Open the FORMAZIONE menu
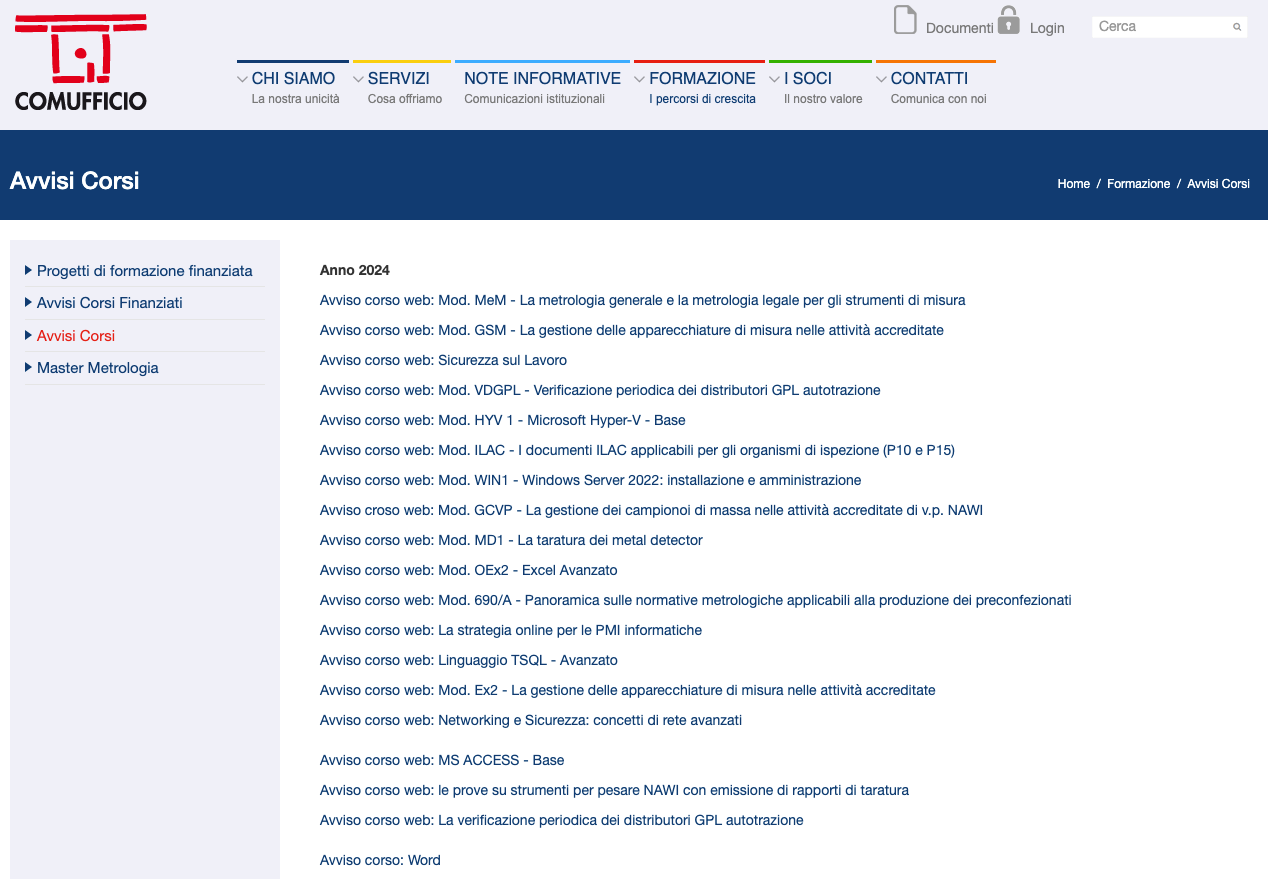The image size is (1268, 879). point(702,78)
